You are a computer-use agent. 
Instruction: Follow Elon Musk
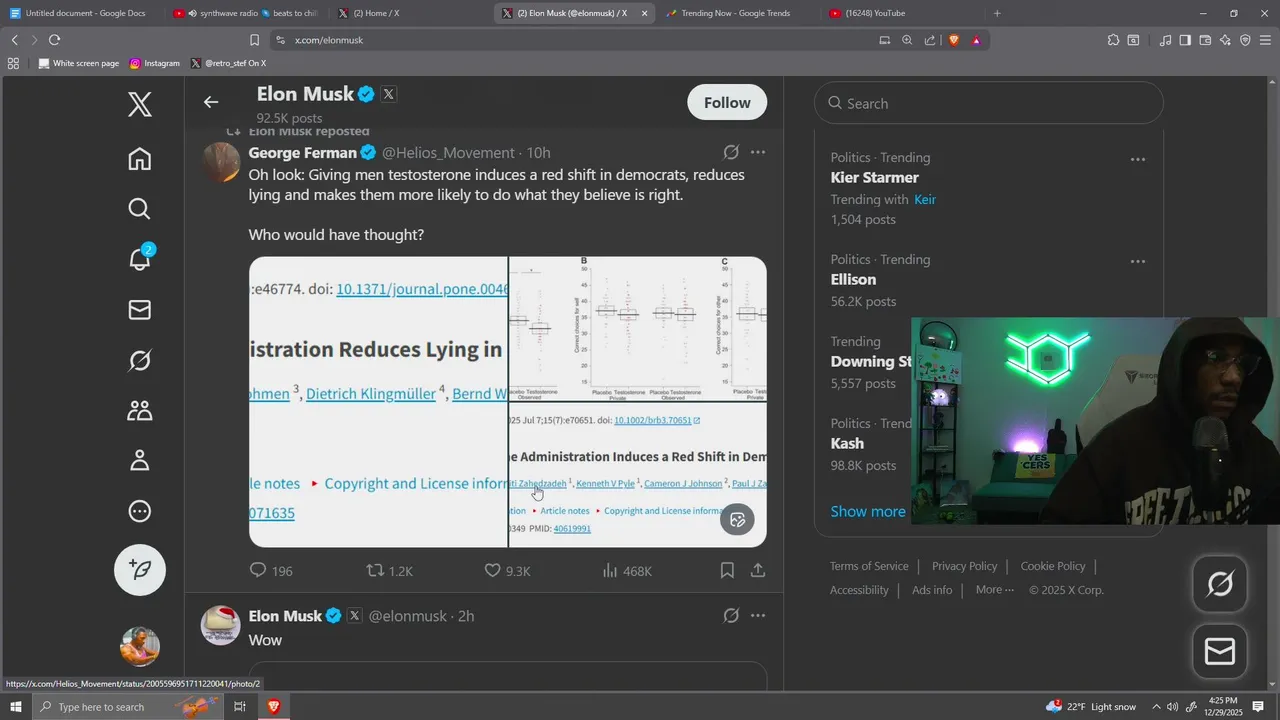coord(727,103)
